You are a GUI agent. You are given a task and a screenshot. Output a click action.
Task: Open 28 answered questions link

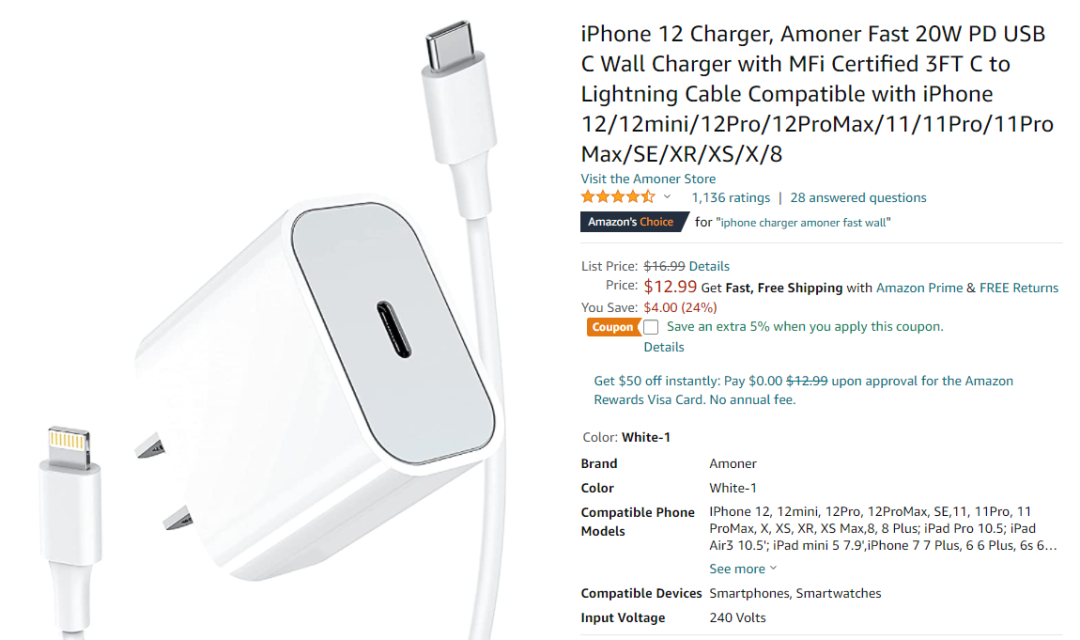click(x=858, y=198)
